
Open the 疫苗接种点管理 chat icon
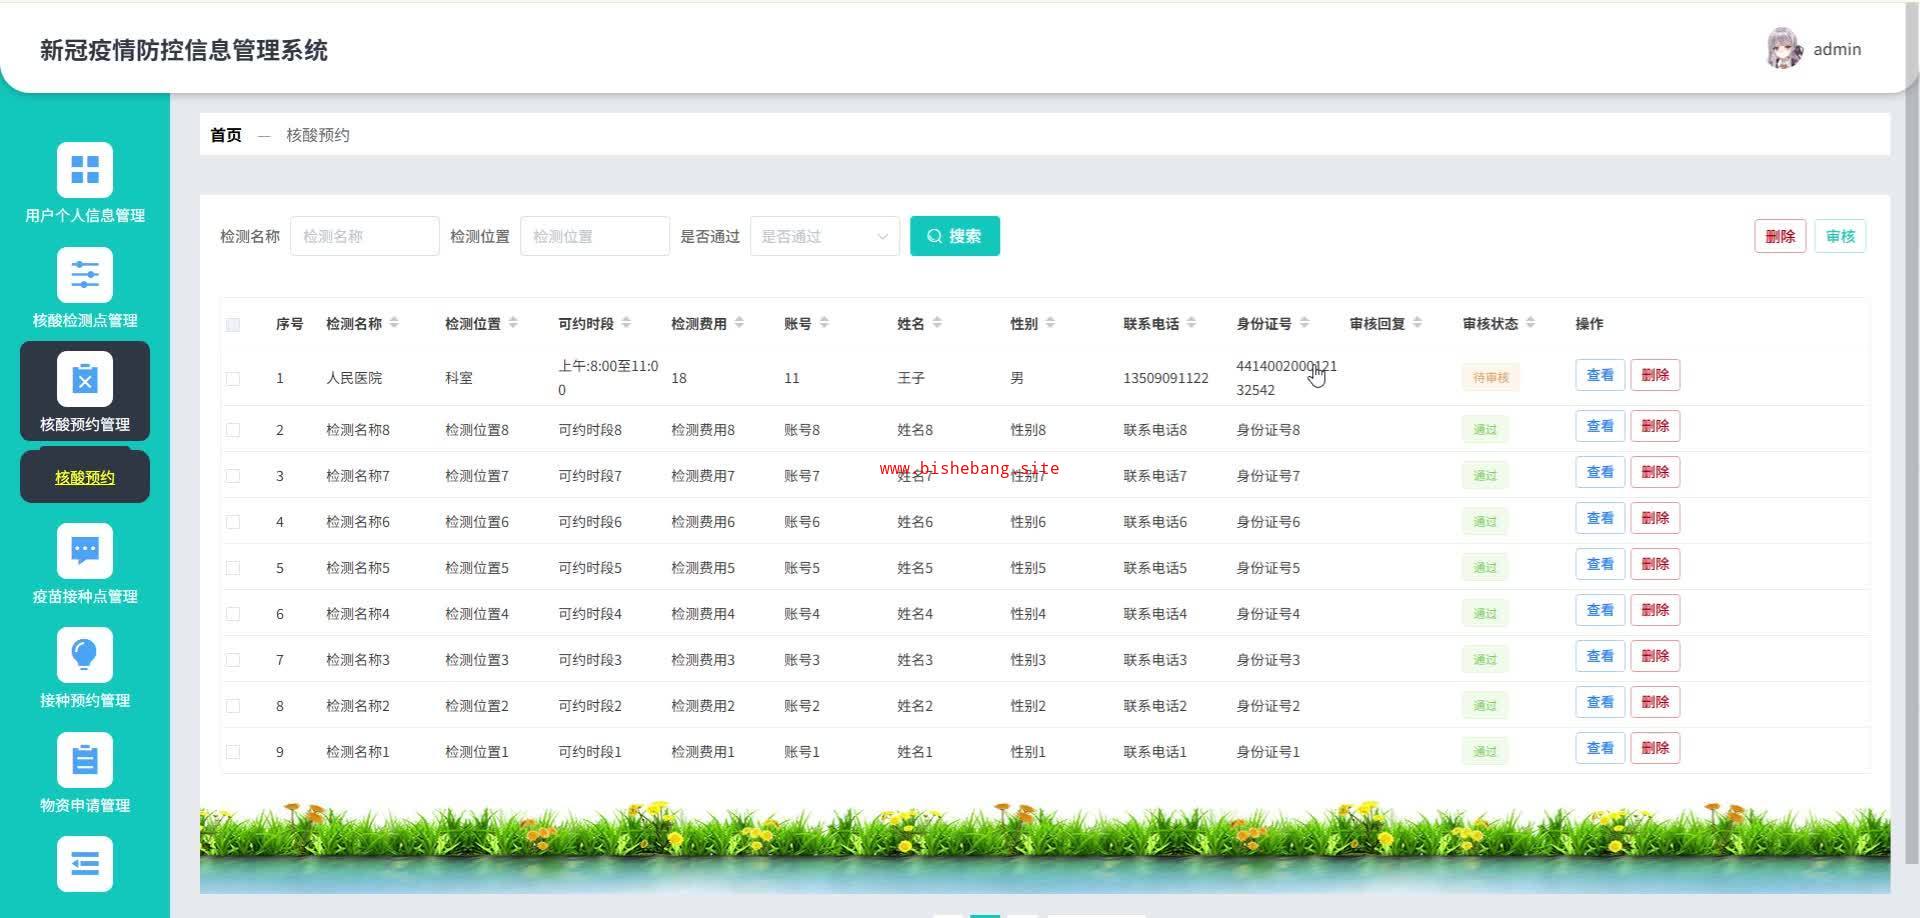85,551
